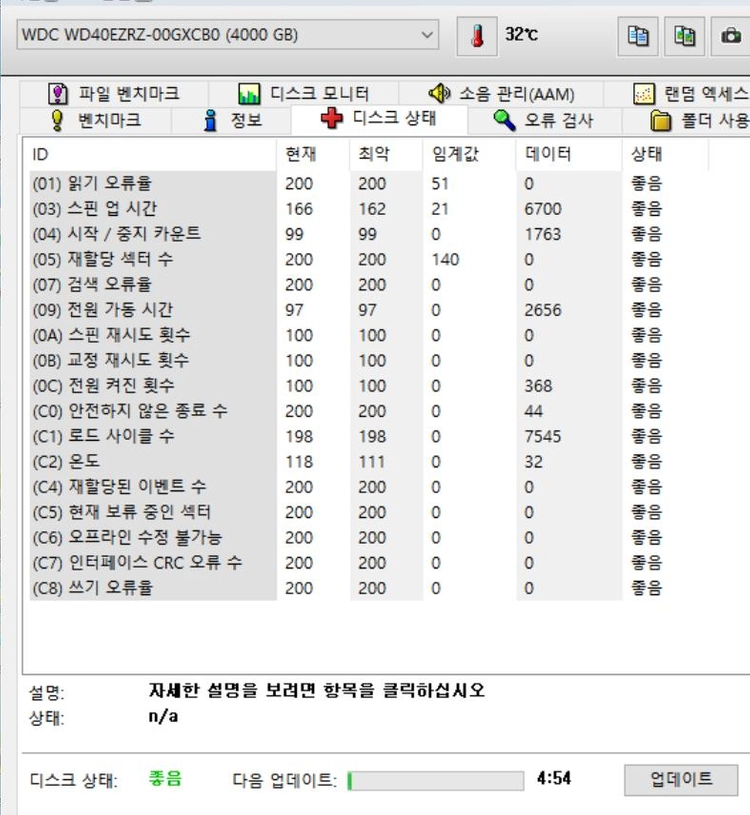Click the 32℃ temperature reading

tap(521, 34)
